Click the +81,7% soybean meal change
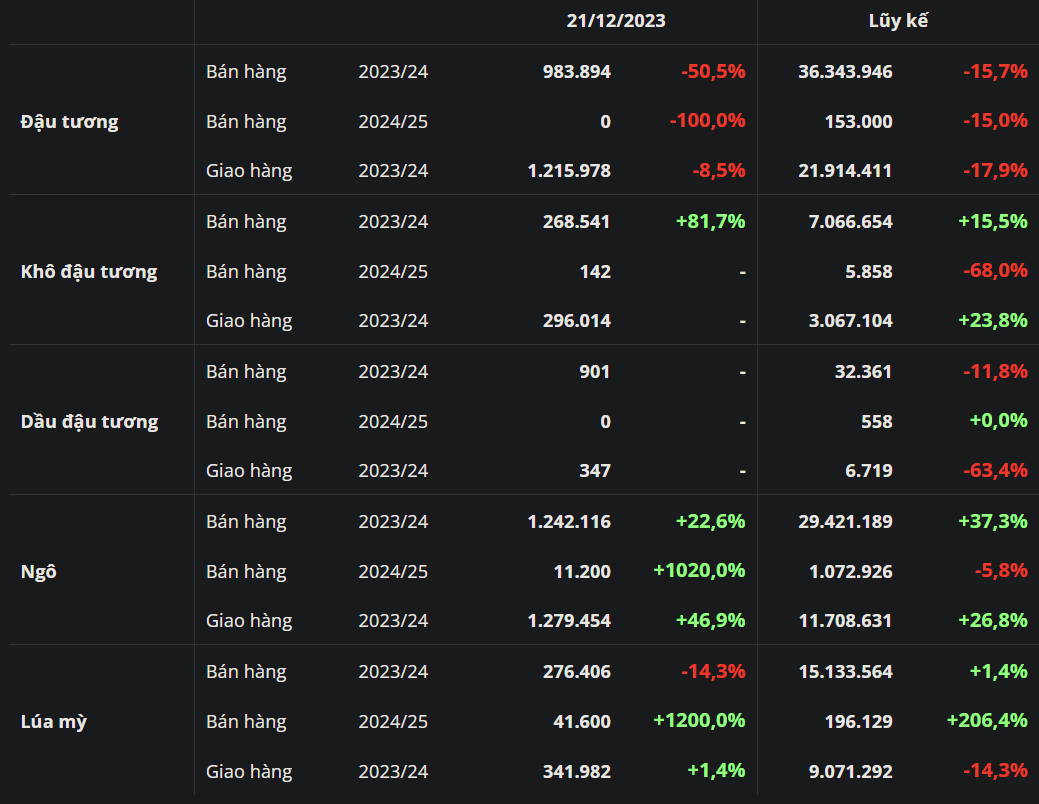Image resolution: width=1039 pixels, height=804 pixels. click(x=710, y=222)
